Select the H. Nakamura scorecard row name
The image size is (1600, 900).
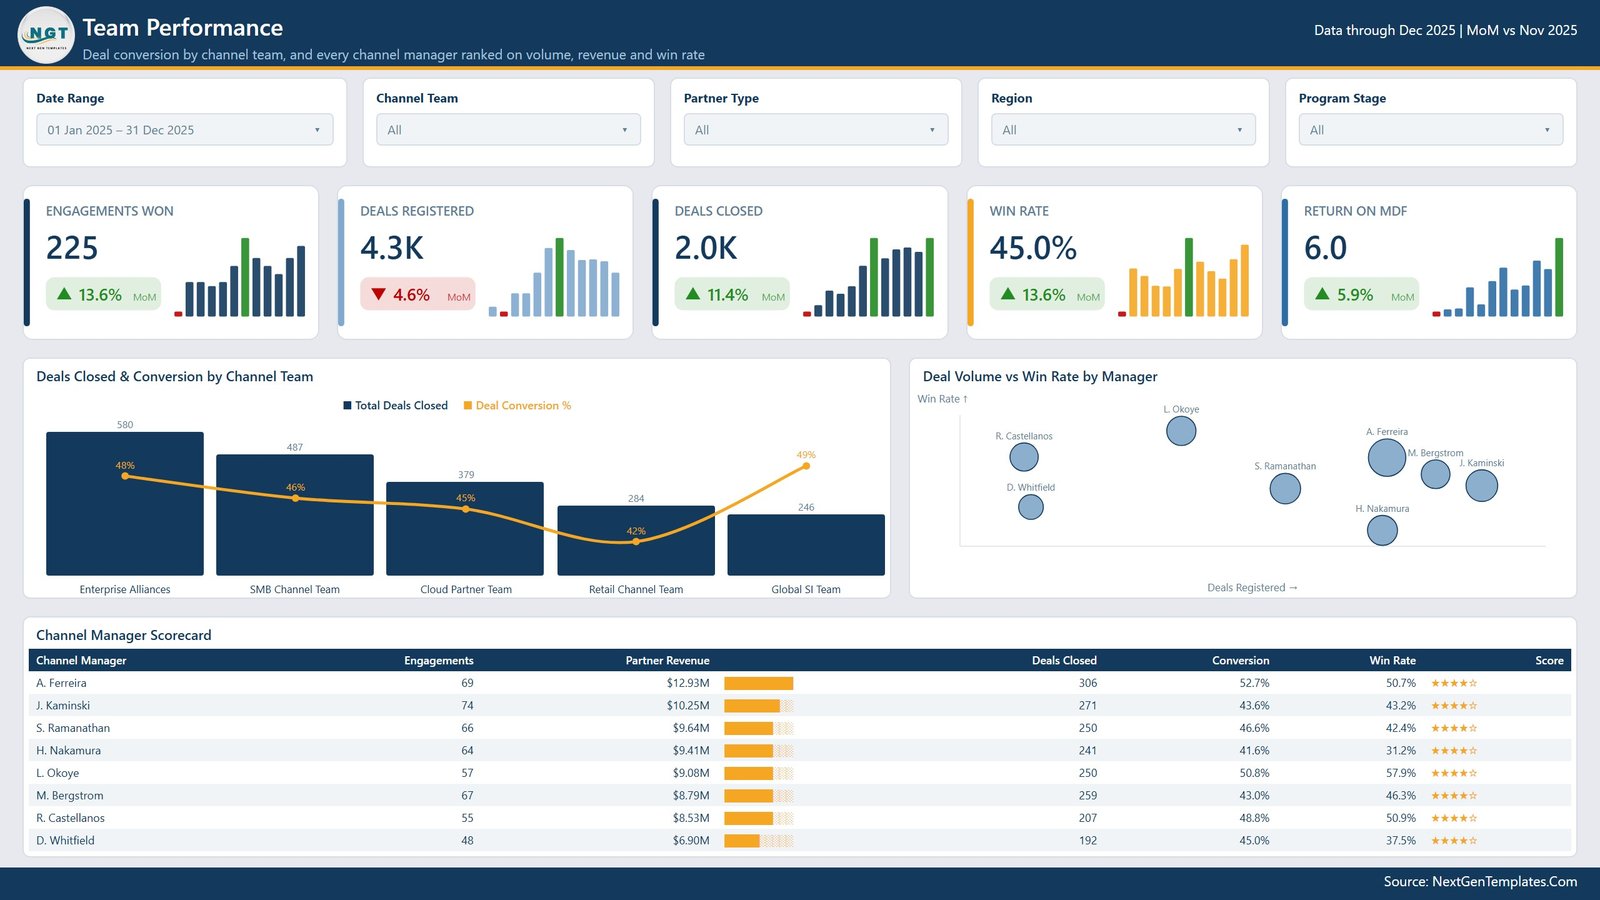68,751
